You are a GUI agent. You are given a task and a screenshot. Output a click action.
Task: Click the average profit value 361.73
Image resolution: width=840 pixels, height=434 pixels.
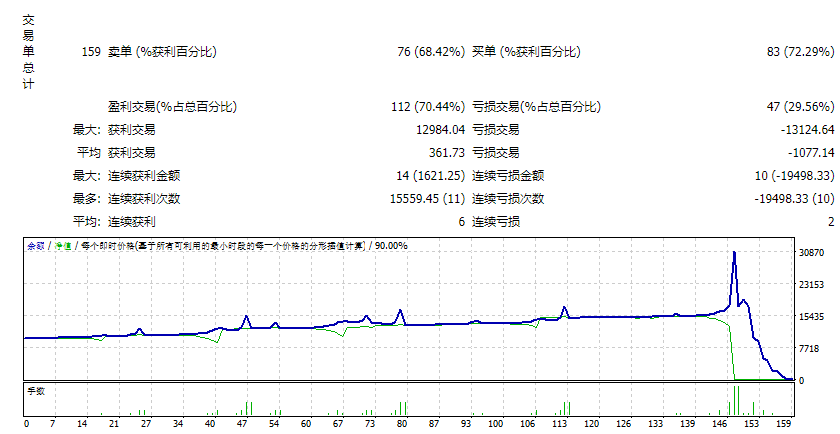447,153
